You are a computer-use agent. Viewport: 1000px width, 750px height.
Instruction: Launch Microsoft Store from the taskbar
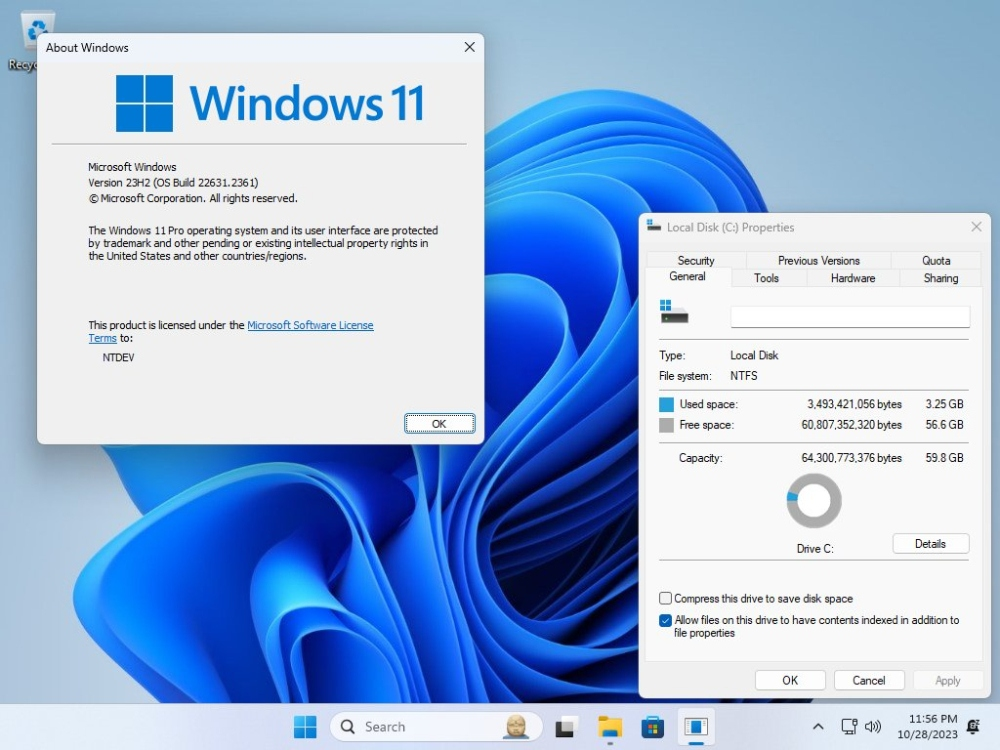click(x=653, y=727)
